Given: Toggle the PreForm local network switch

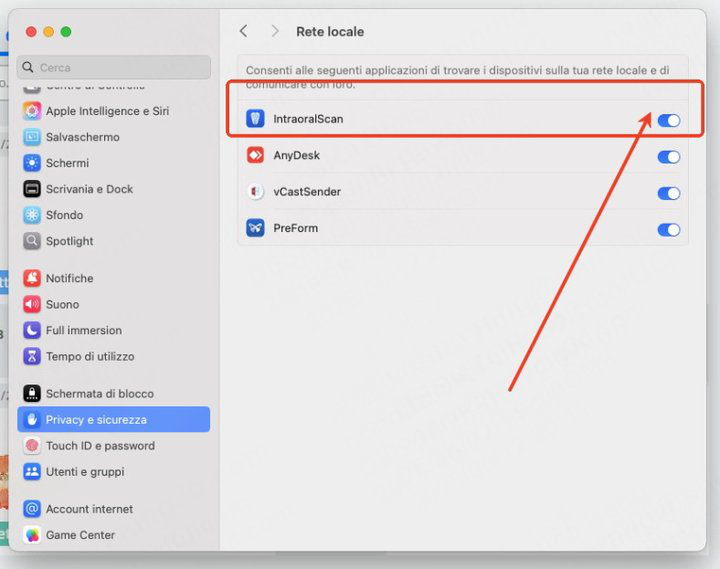Looking at the screenshot, I should coord(669,230).
